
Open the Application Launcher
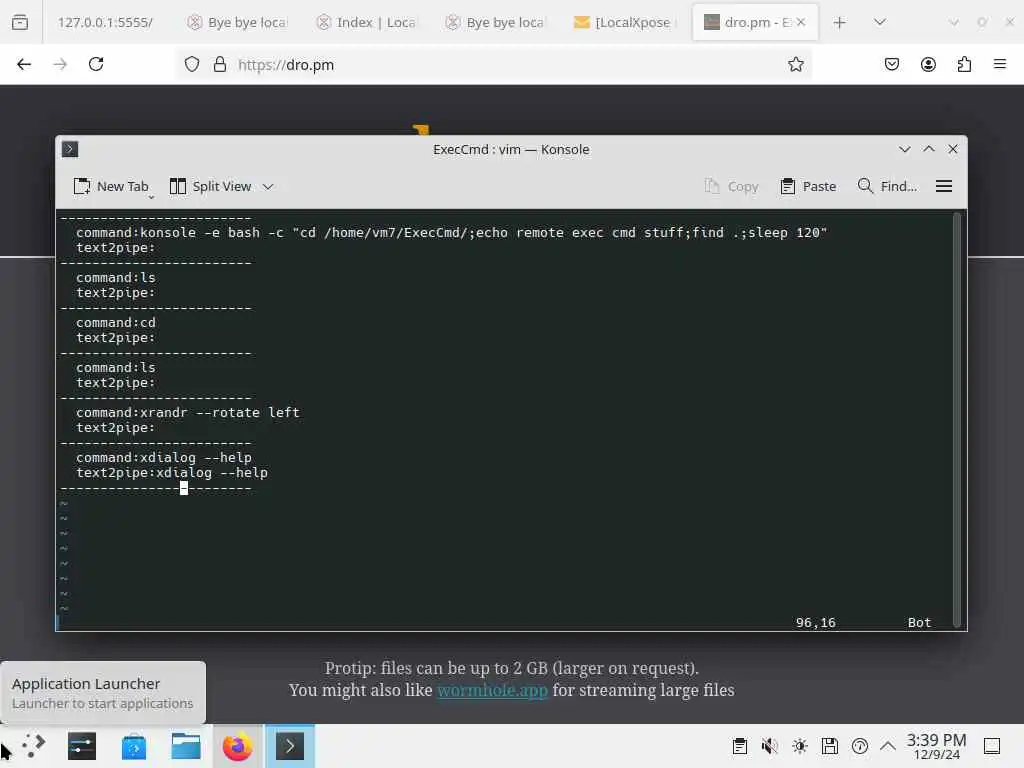(x=33, y=746)
